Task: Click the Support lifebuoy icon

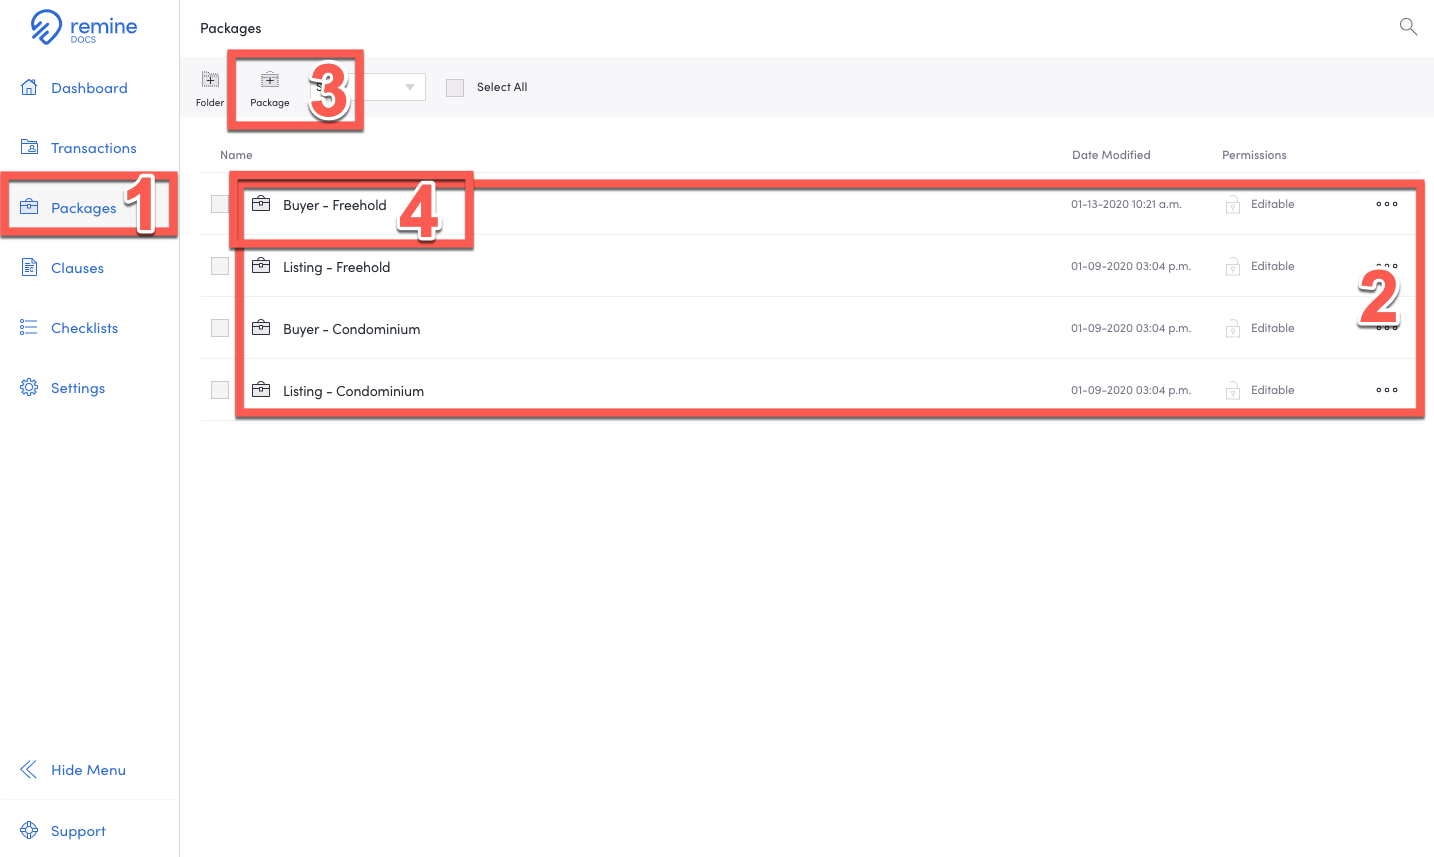Action: click(x=29, y=830)
